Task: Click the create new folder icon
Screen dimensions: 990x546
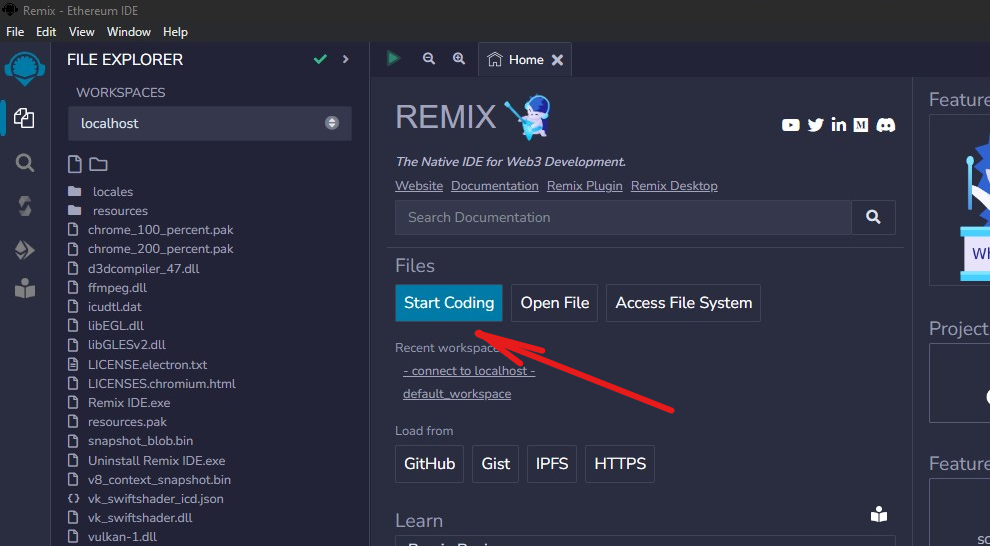Action: (98, 164)
